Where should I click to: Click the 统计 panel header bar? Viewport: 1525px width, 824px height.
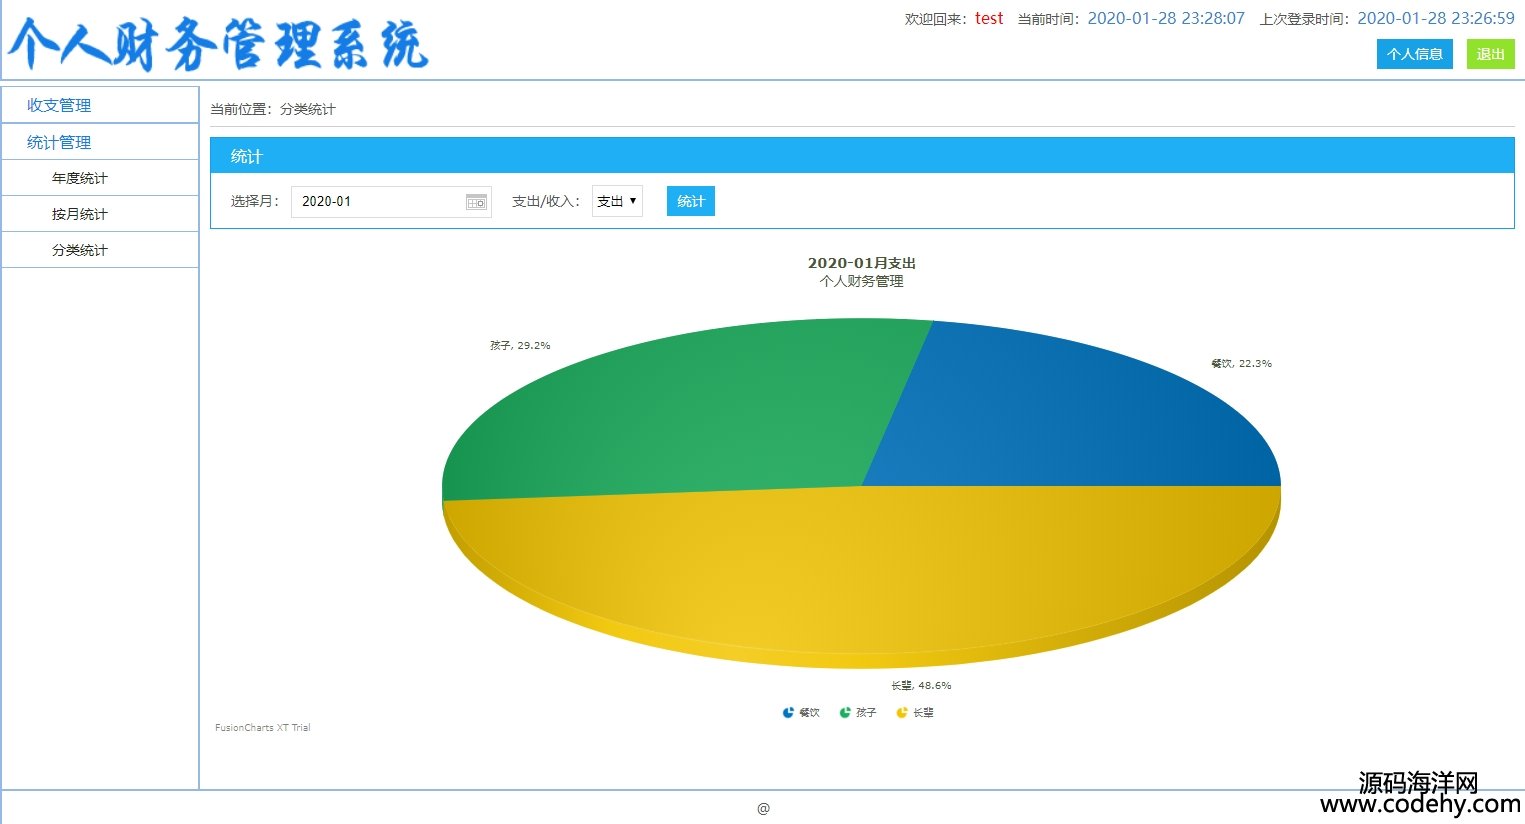click(862, 156)
